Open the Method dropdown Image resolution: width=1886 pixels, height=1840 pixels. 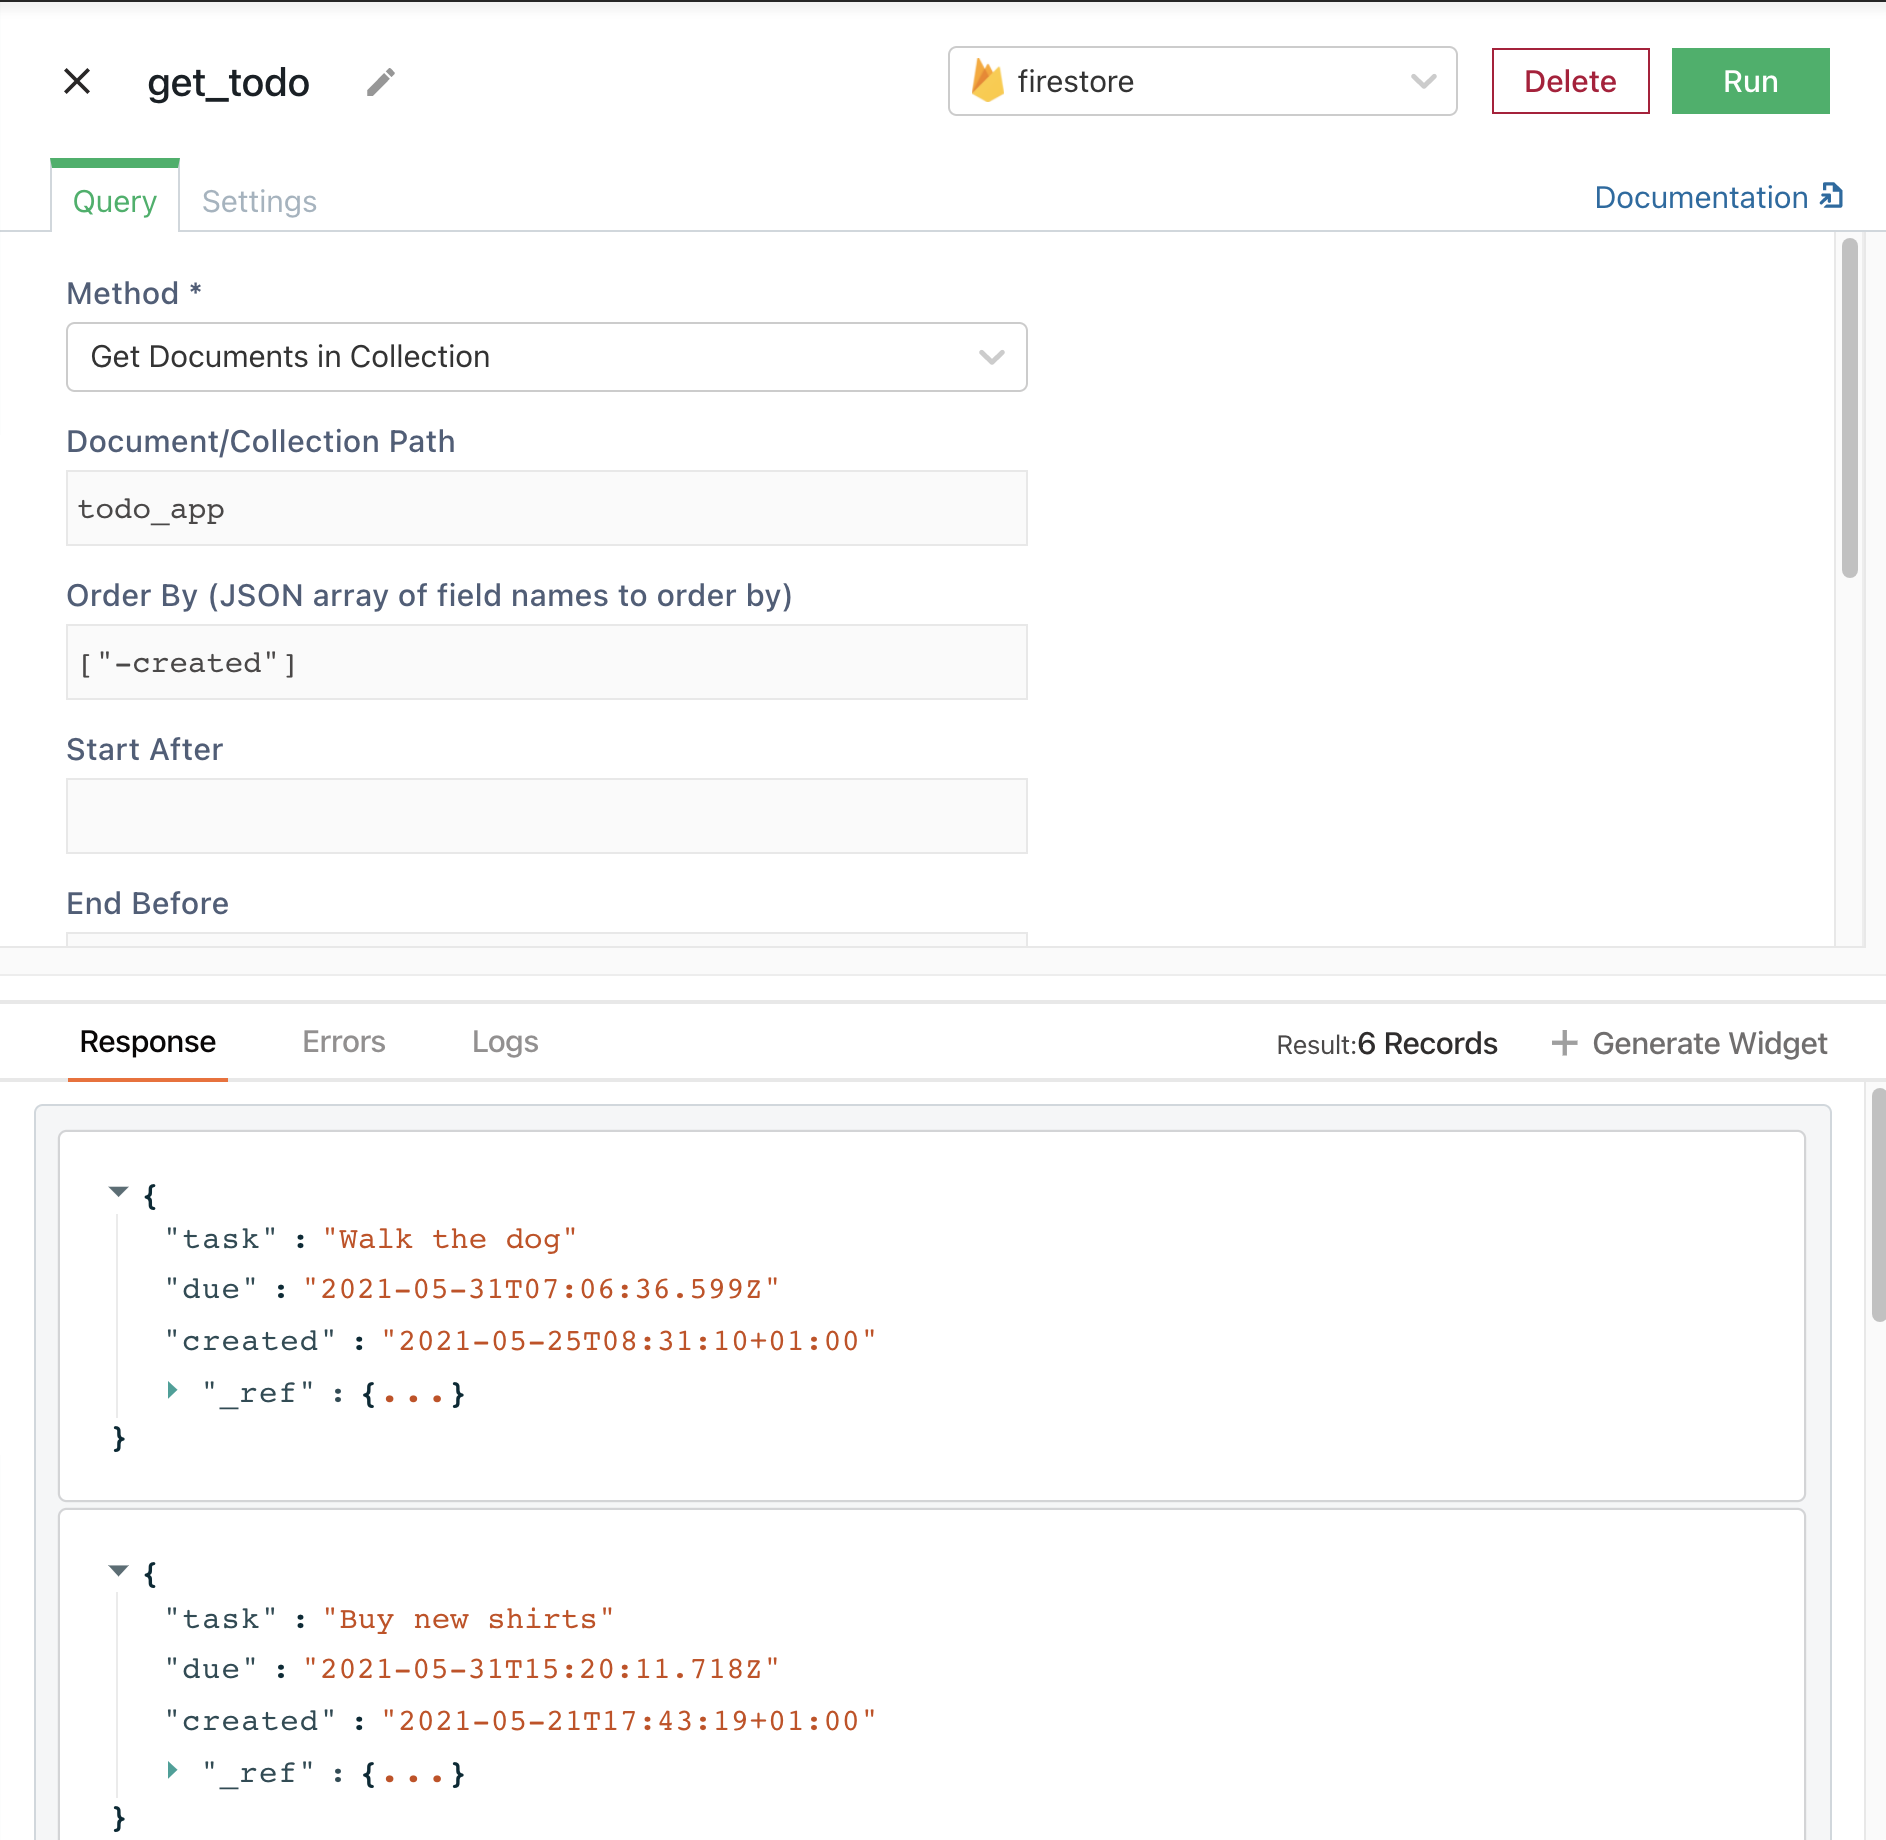pos(989,357)
